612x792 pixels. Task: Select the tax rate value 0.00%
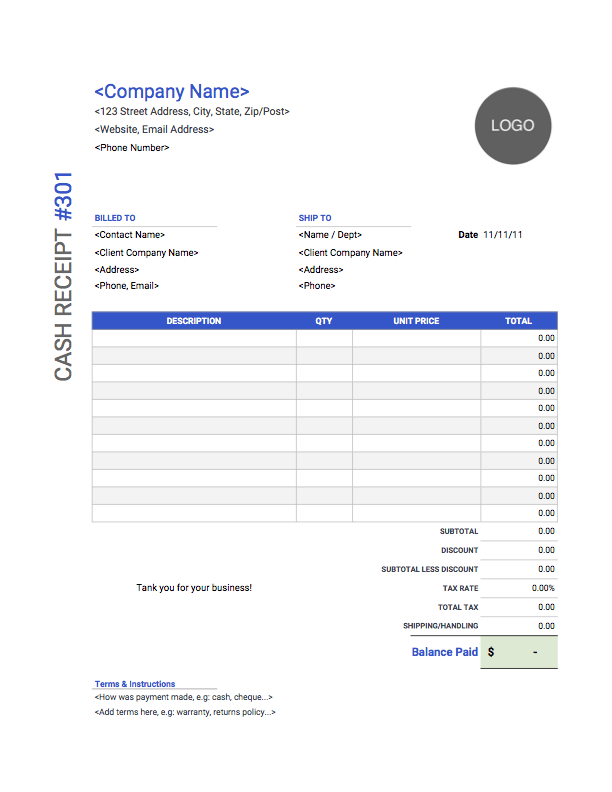point(543,588)
